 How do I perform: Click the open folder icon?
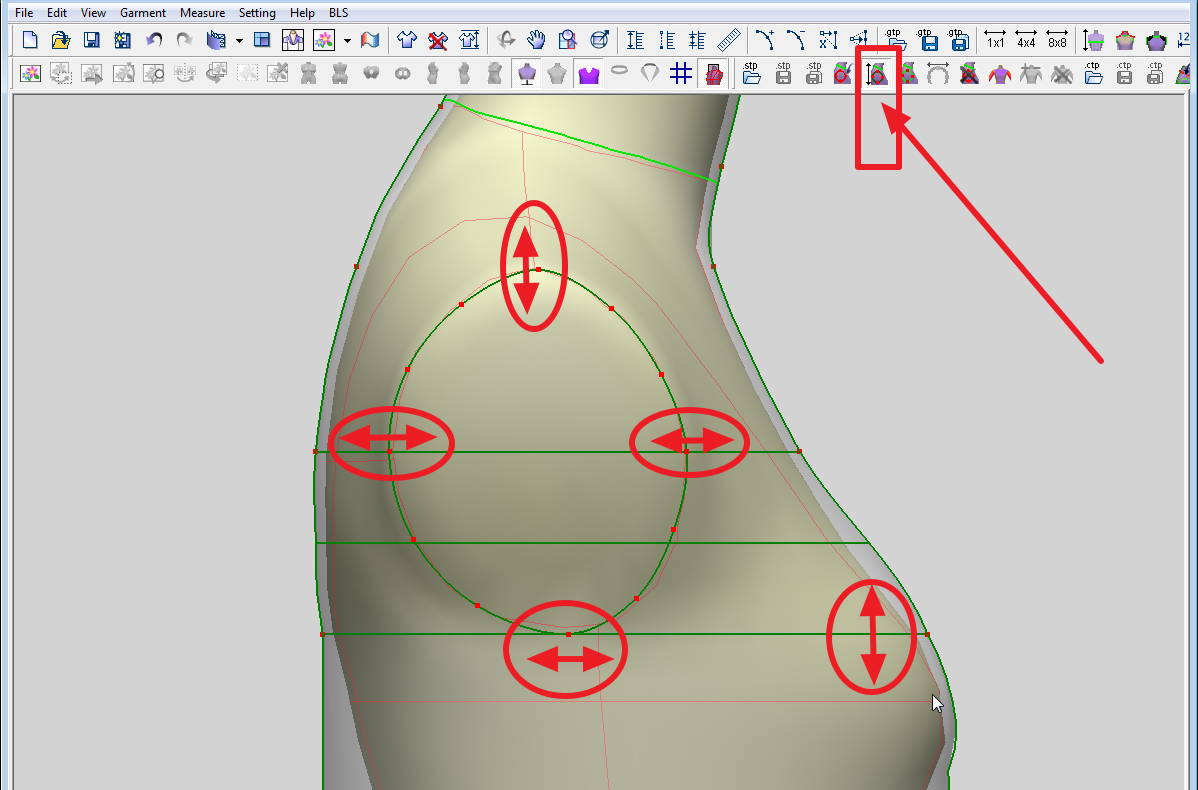pos(60,40)
